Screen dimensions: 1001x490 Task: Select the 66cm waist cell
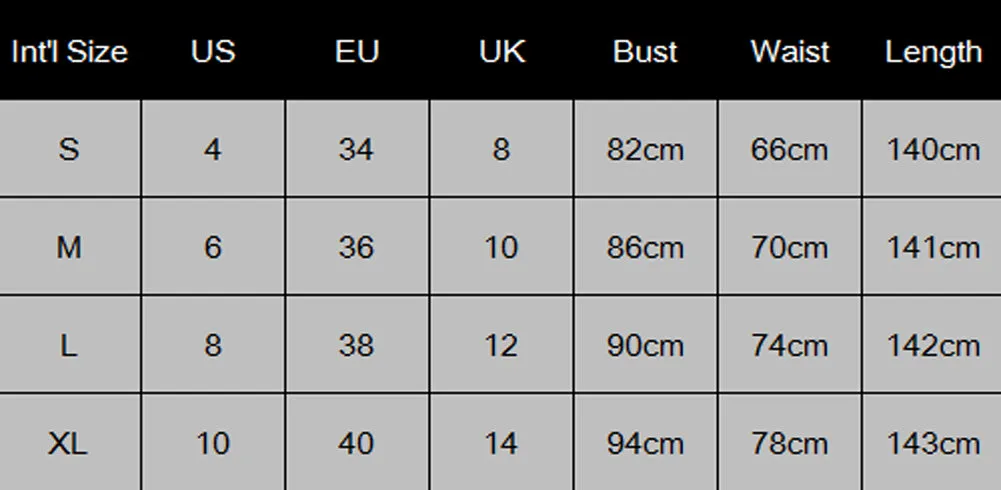pyautogui.click(x=790, y=149)
